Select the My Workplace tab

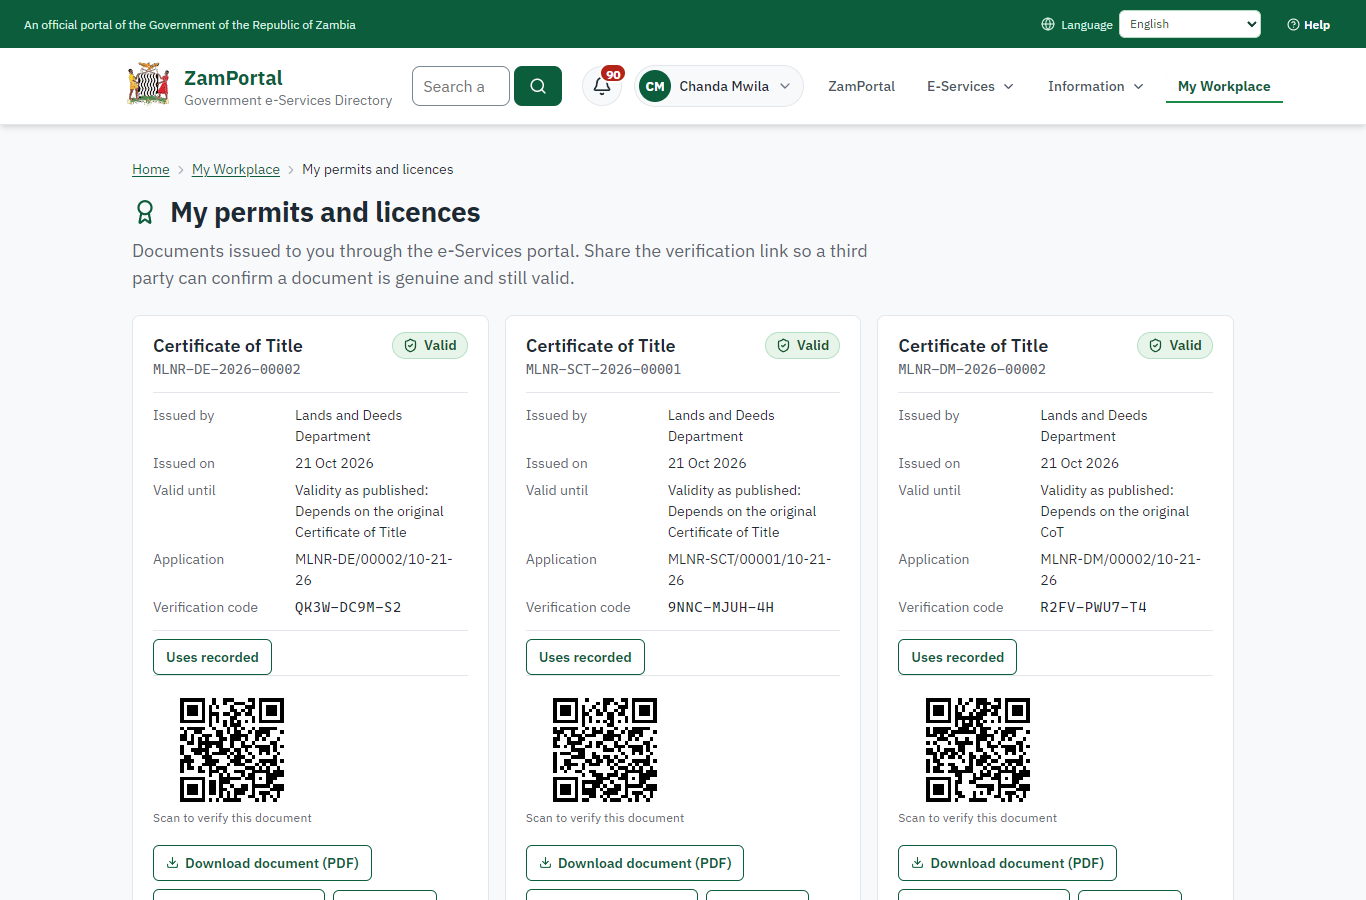(1224, 86)
